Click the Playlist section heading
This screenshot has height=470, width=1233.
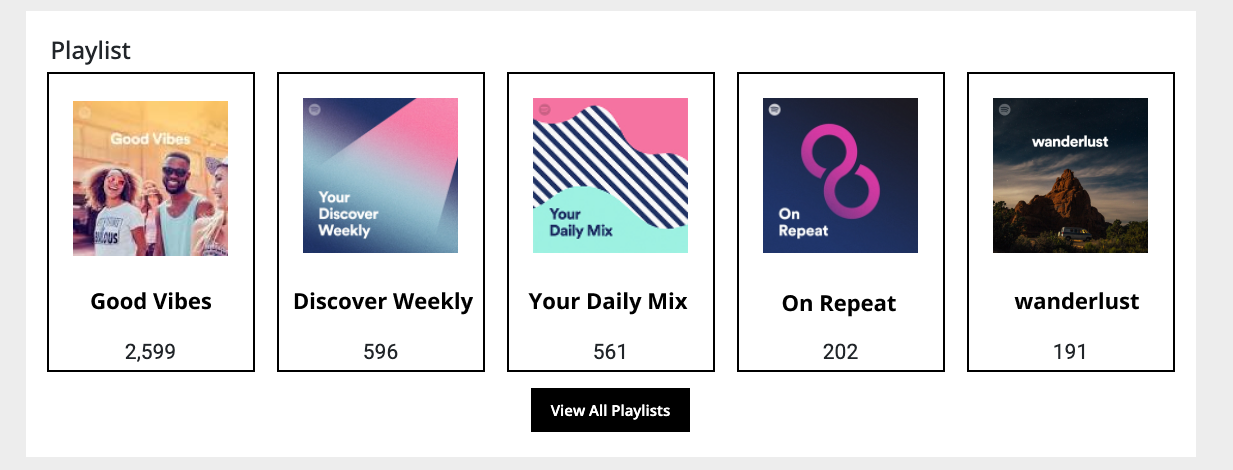[x=91, y=51]
